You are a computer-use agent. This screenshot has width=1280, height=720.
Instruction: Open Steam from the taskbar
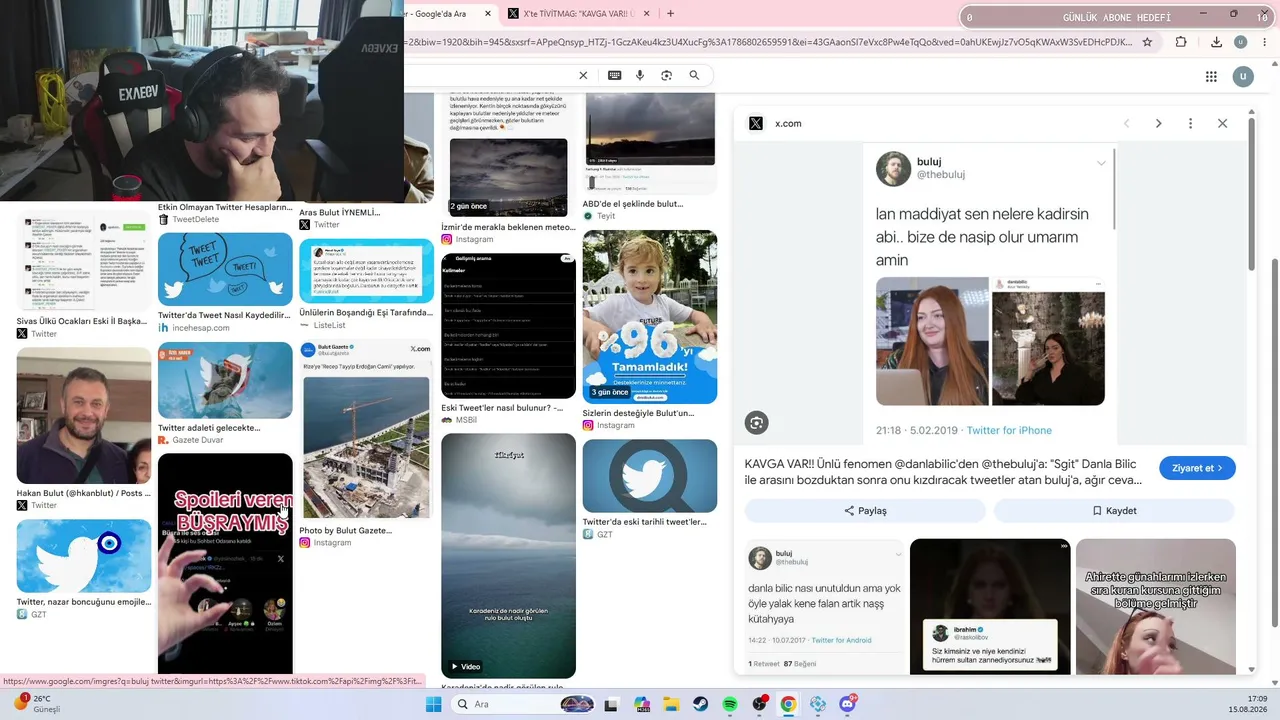coord(701,704)
